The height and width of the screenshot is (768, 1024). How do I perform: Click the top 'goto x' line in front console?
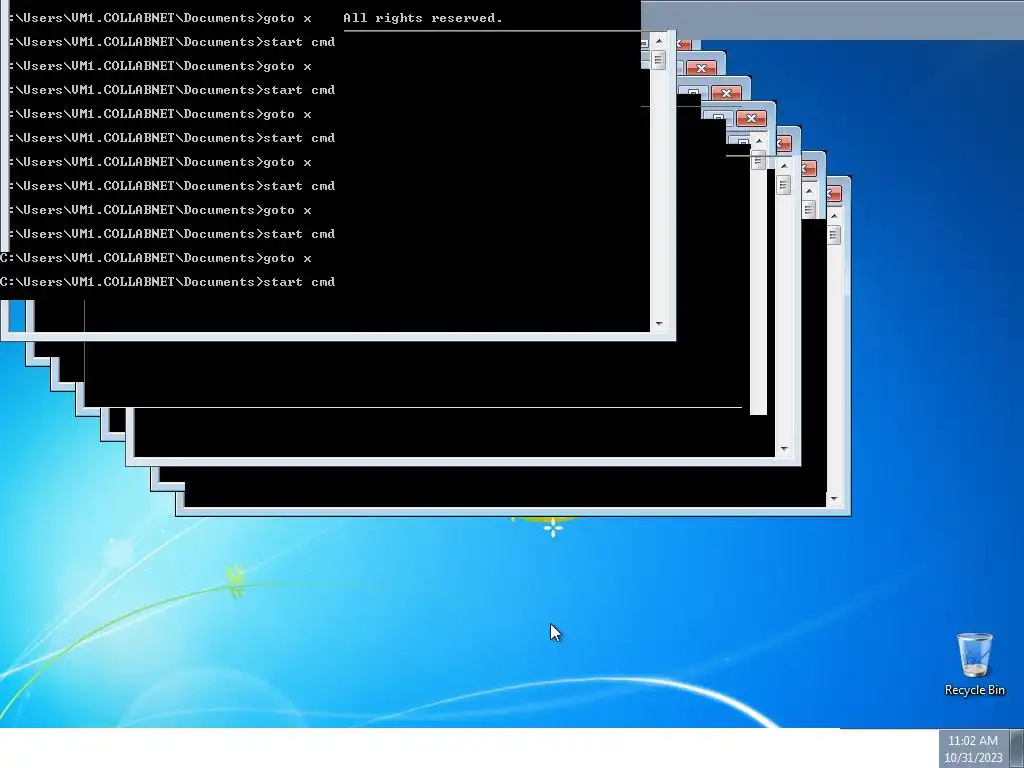pos(287,18)
